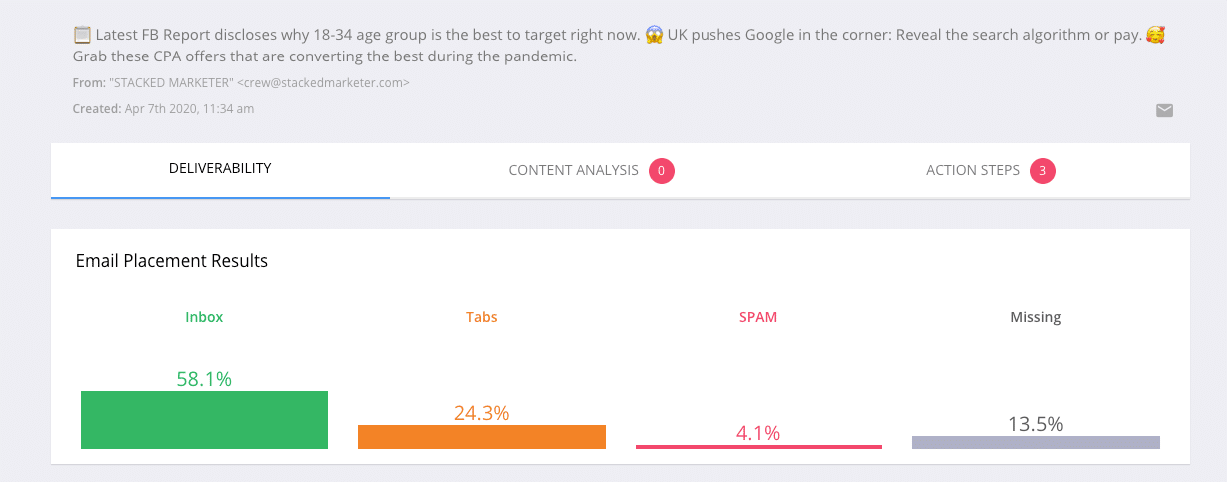
Task: Click the Action Steps count badge
Action: pyautogui.click(x=1043, y=171)
